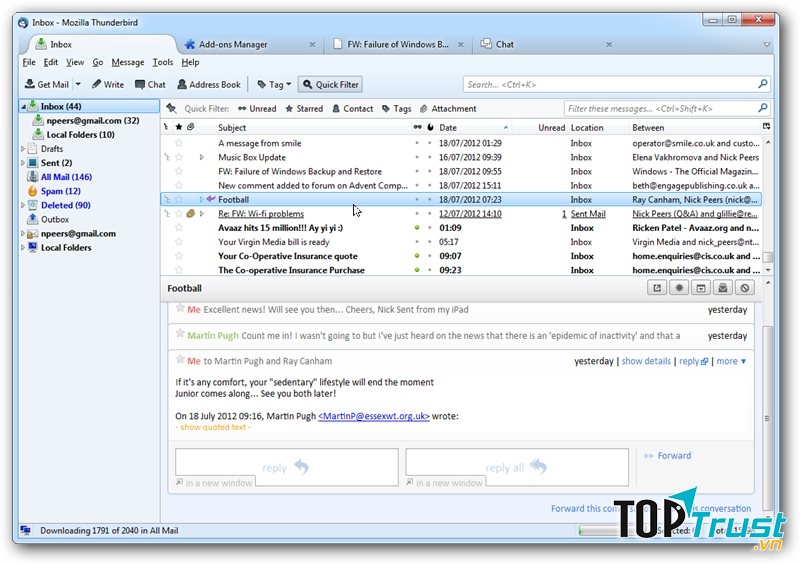Expand the Drafts folder
Screen dimensions: 800x564
point(23,149)
